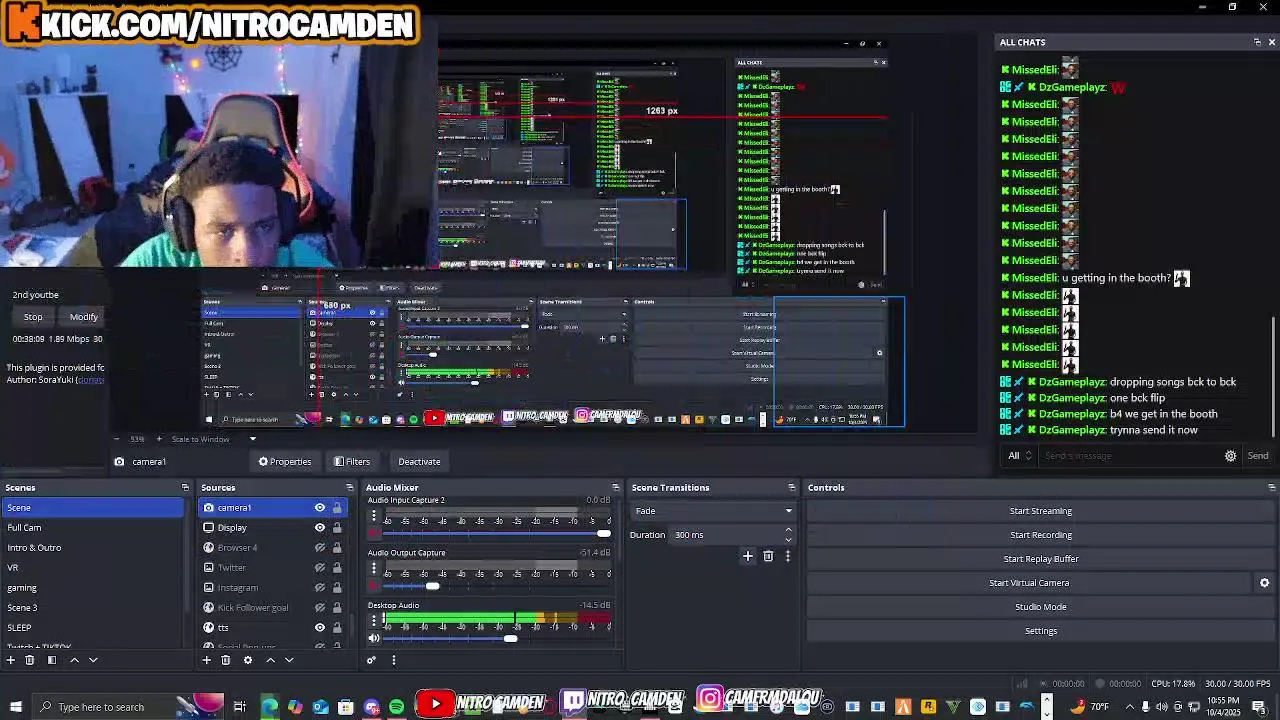Mute Desktop Audio speaker icon
The width and height of the screenshot is (1280, 720).
coord(374,638)
